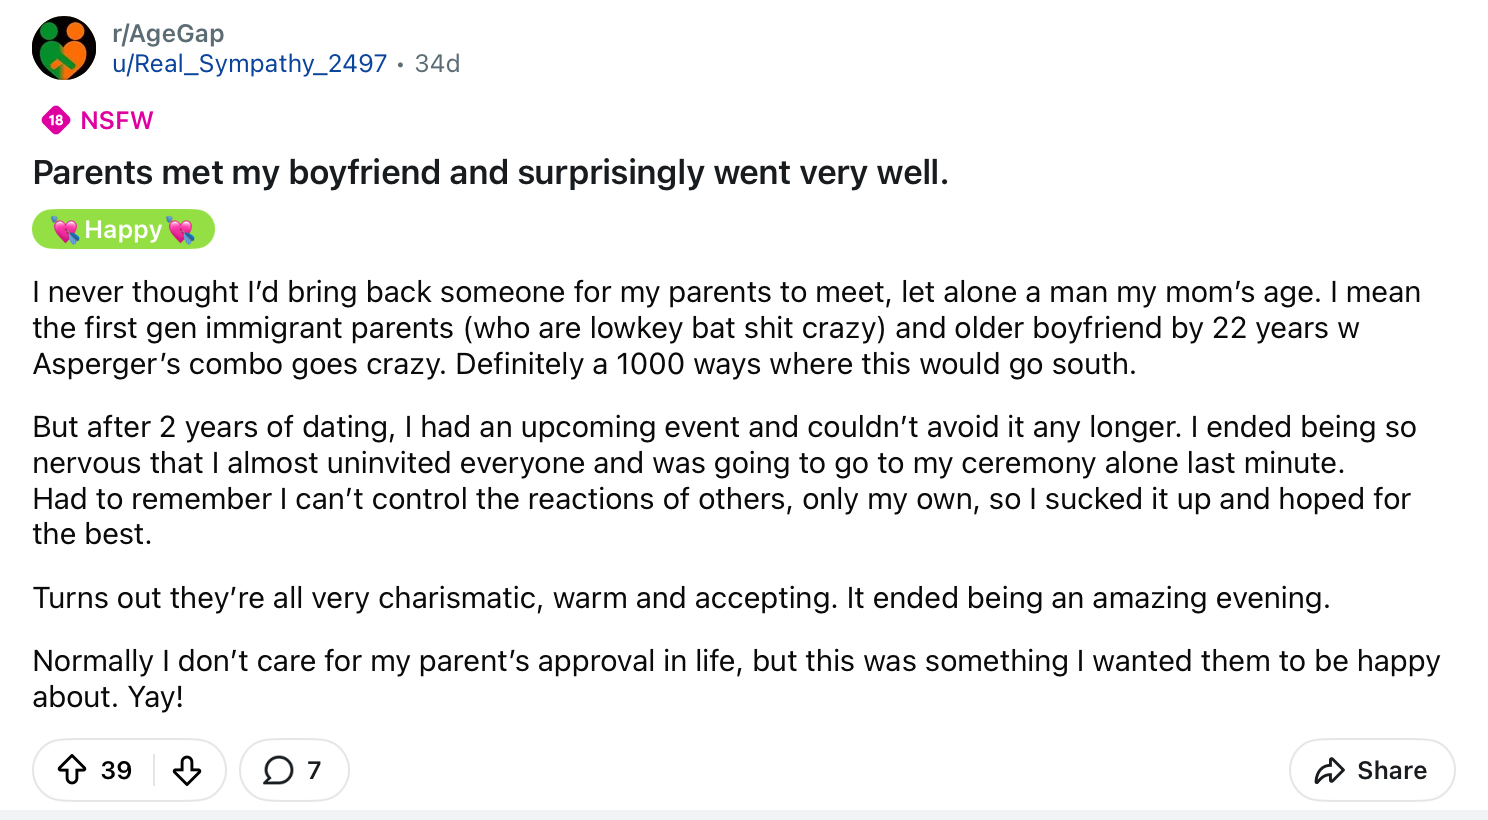Click the NSFW label text
Image resolution: width=1488 pixels, height=820 pixels.
click(117, 120)
